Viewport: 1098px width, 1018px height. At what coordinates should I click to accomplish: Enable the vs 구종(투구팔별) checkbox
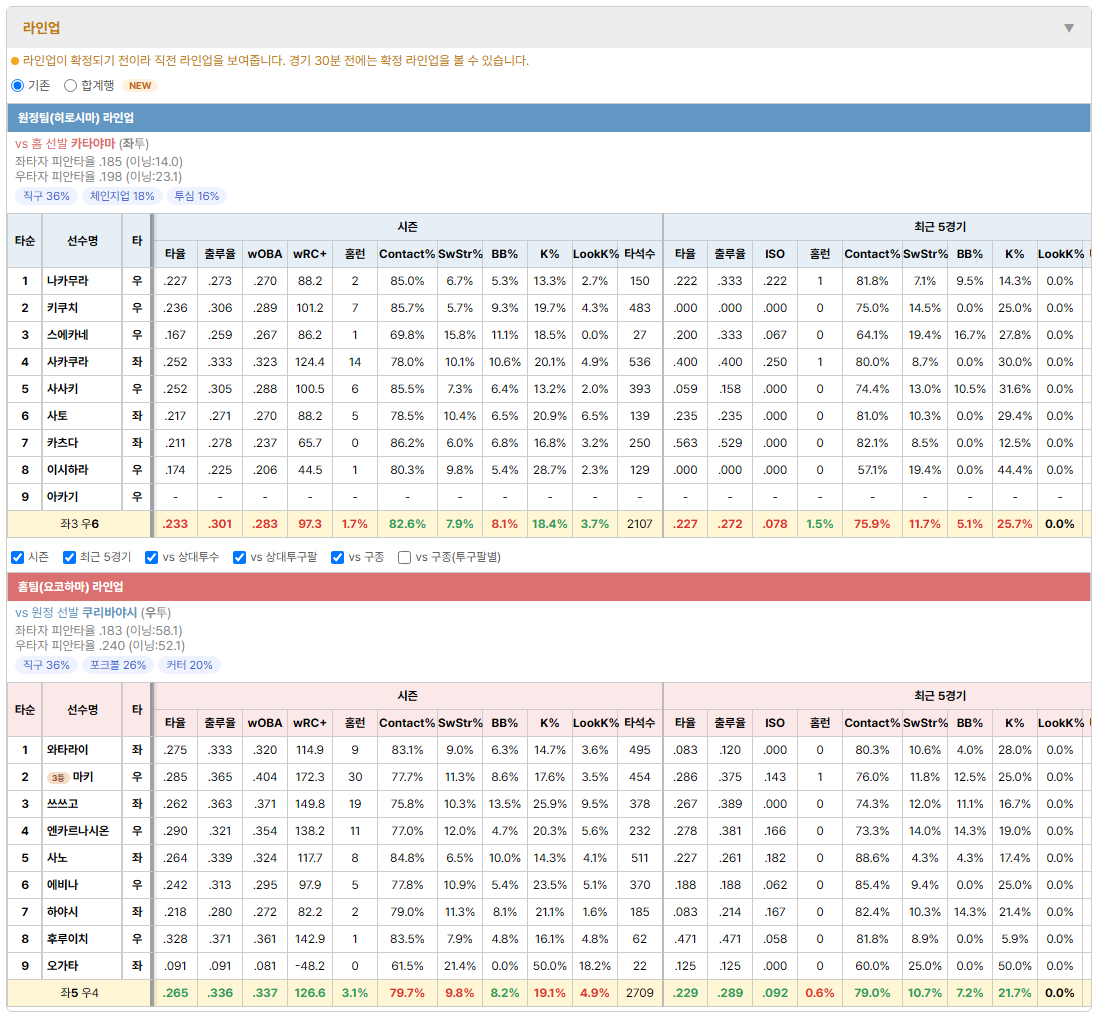(x=404, y=557)
